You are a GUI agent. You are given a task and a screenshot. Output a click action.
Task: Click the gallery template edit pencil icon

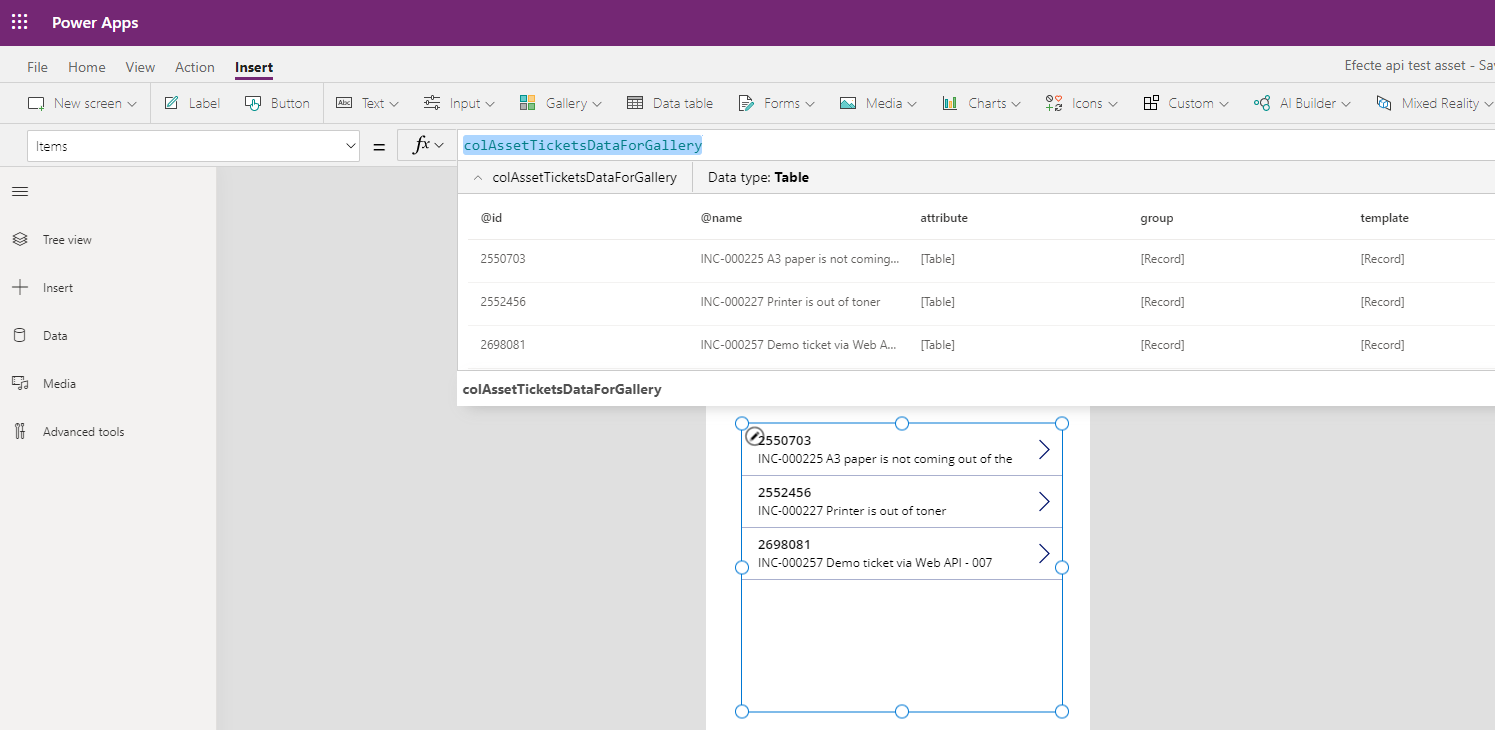click(x=756, y=436)
